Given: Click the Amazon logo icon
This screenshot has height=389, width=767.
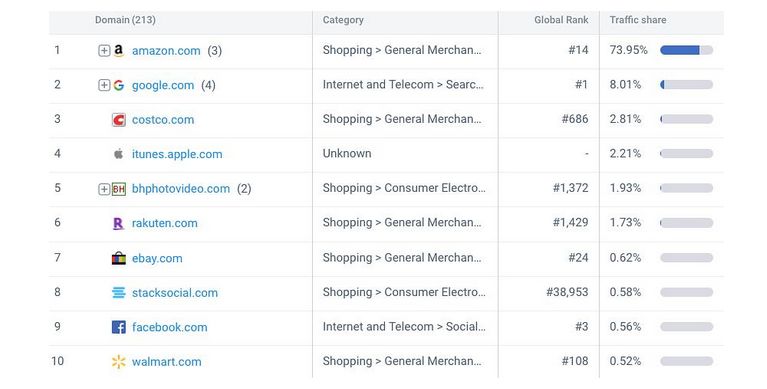Looking at the screenshot, I should 118,51.
